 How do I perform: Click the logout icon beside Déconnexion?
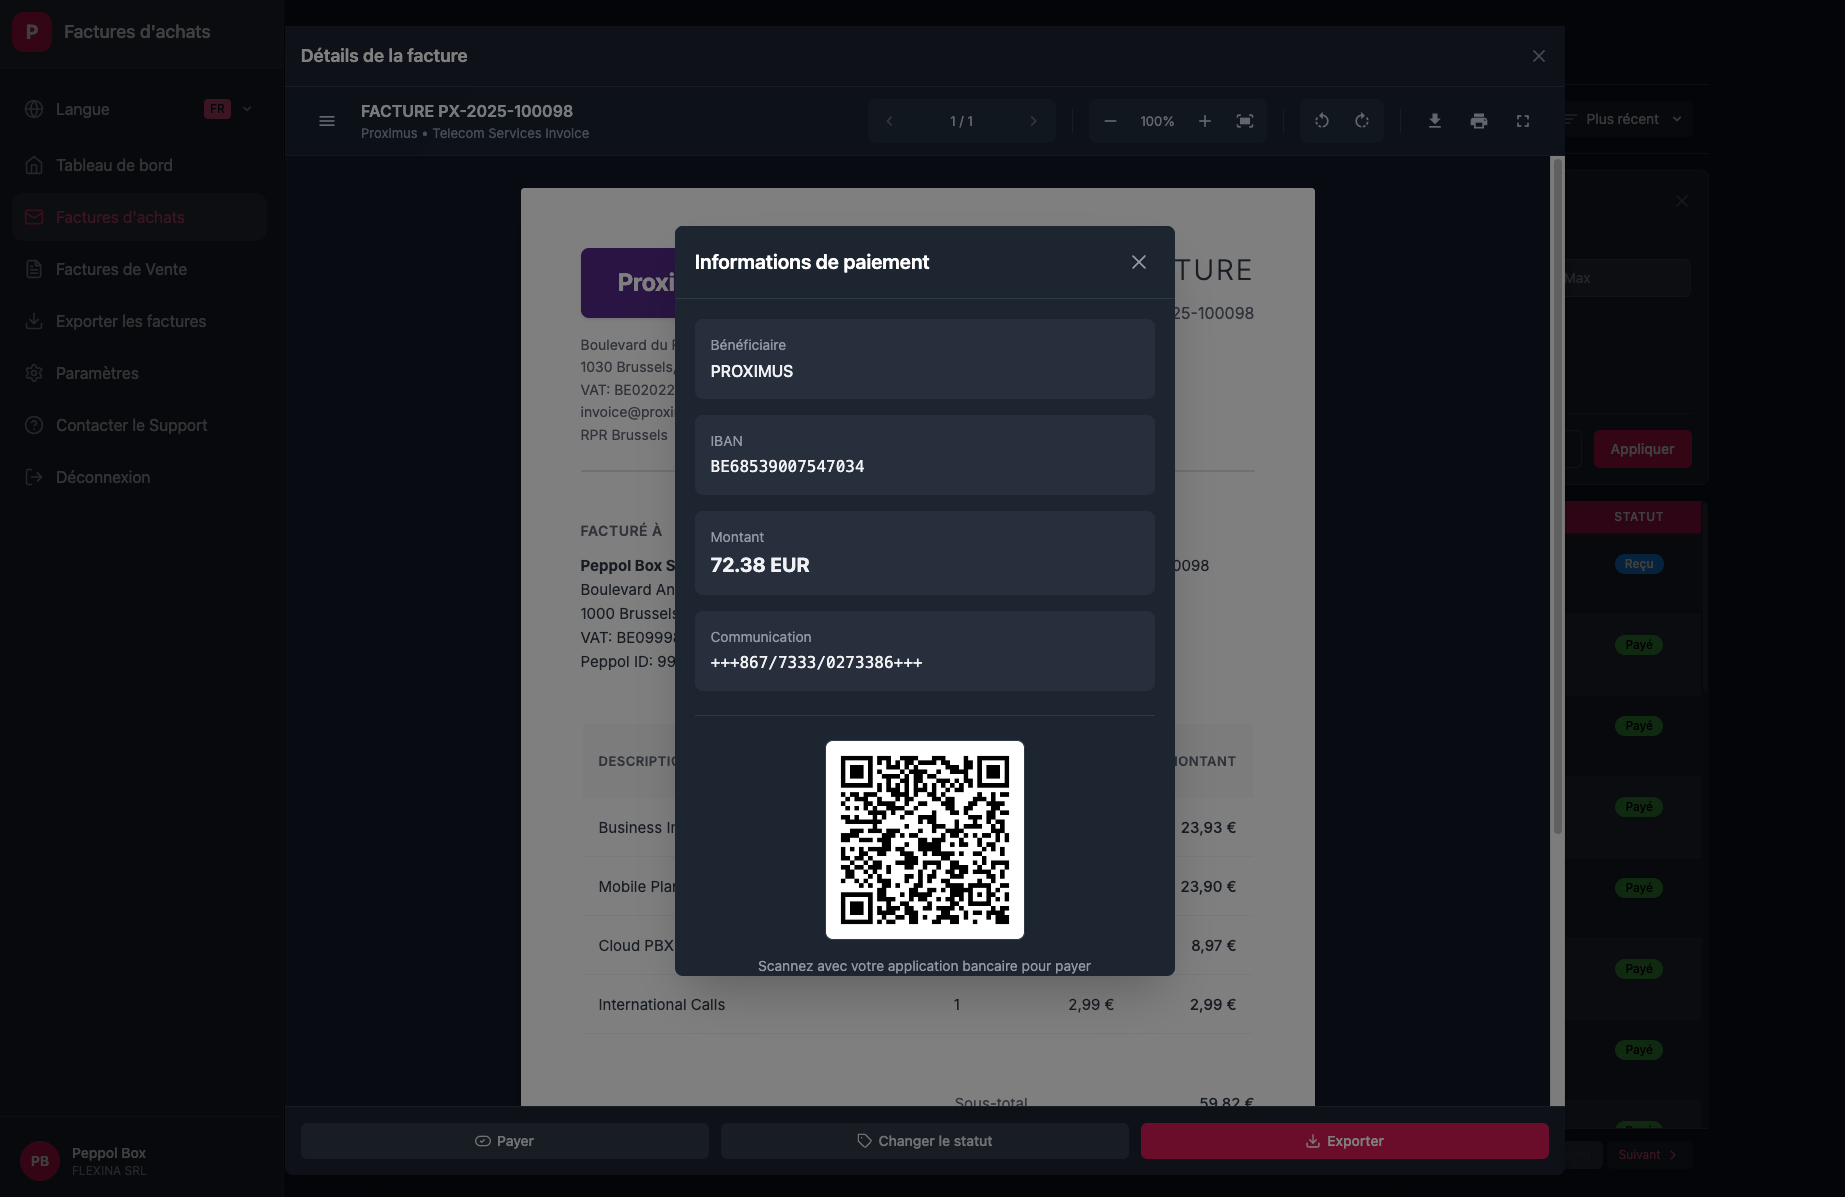(34, 477)
